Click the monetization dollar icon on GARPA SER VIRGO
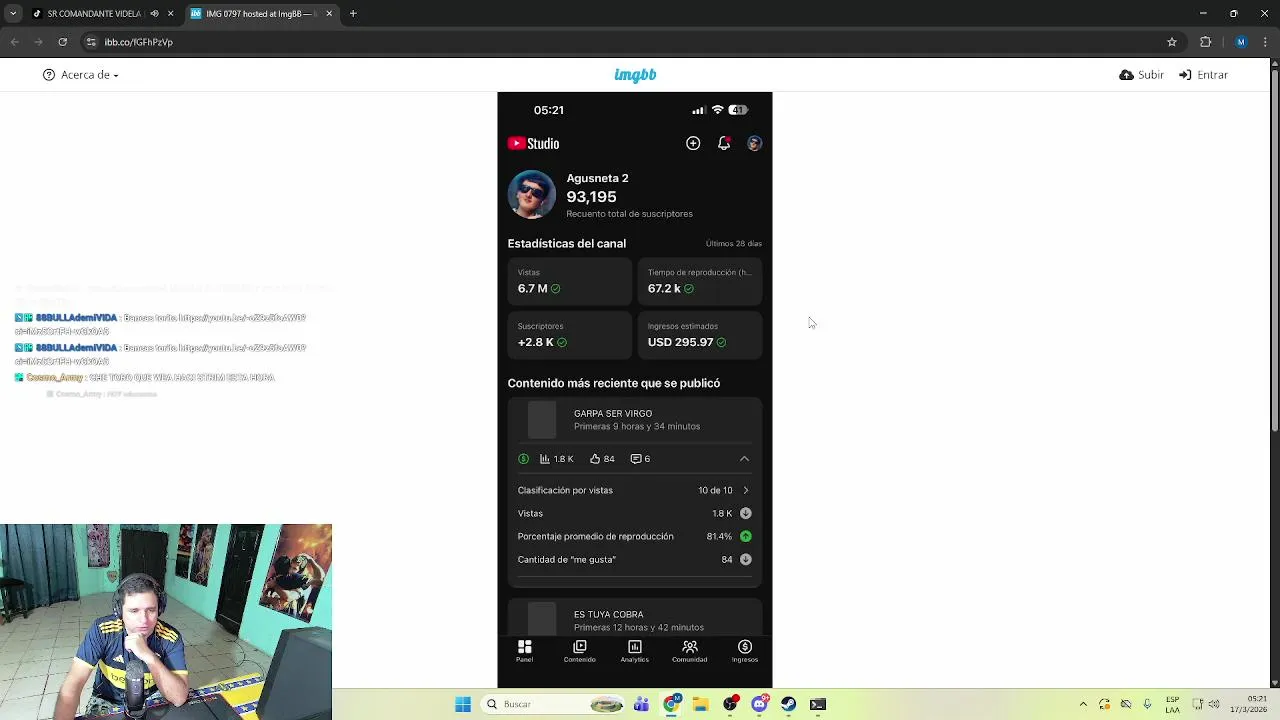 [x=523, y=458]
